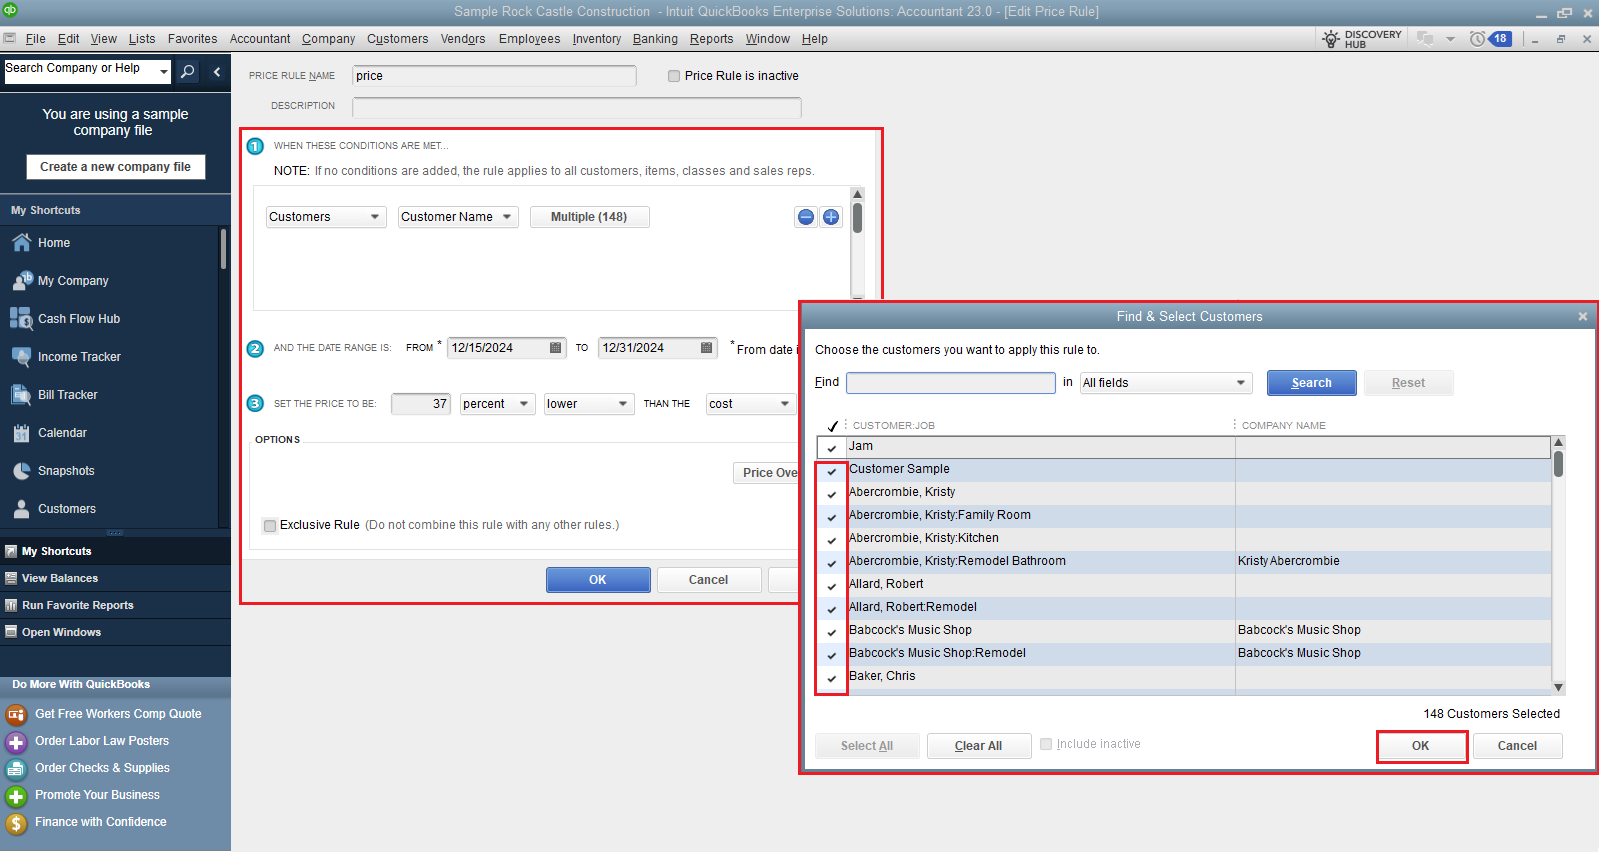
Task: Click the Clear All button
Action: (978, 746)
